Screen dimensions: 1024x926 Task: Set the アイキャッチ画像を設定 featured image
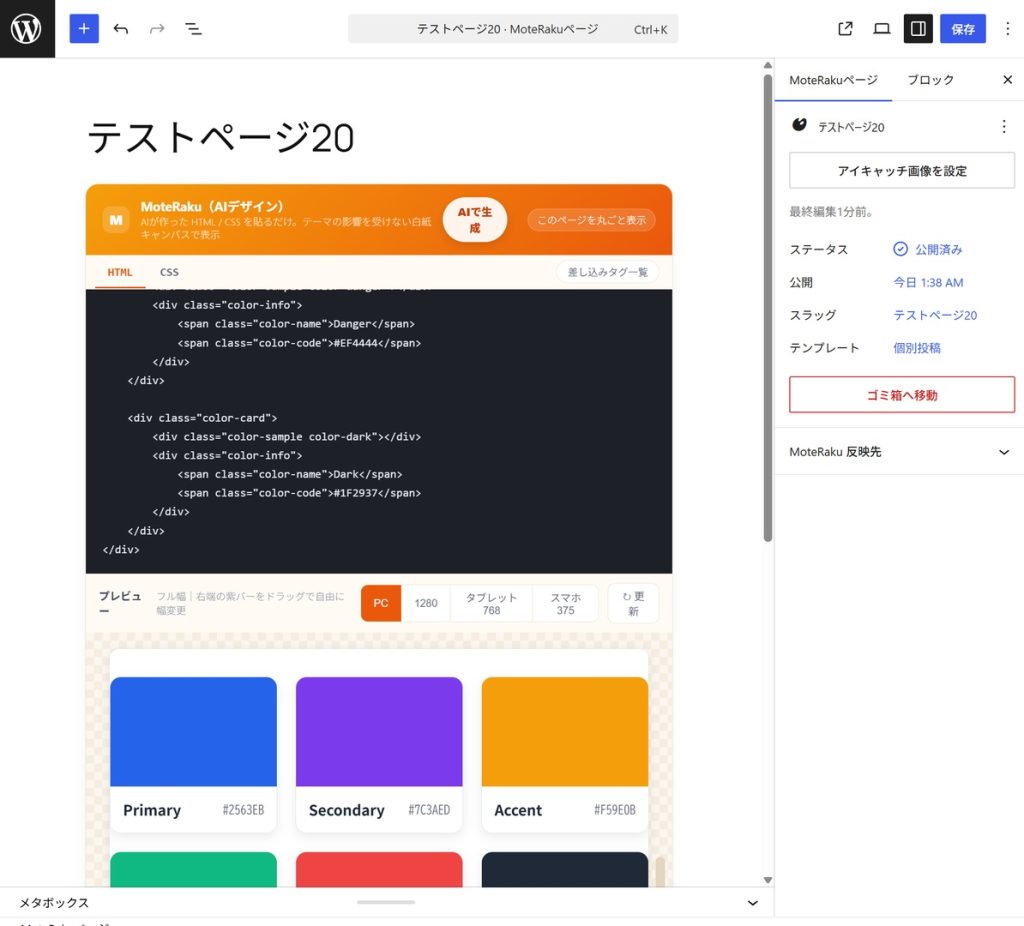pyautogui.click(x=901, y=170)
